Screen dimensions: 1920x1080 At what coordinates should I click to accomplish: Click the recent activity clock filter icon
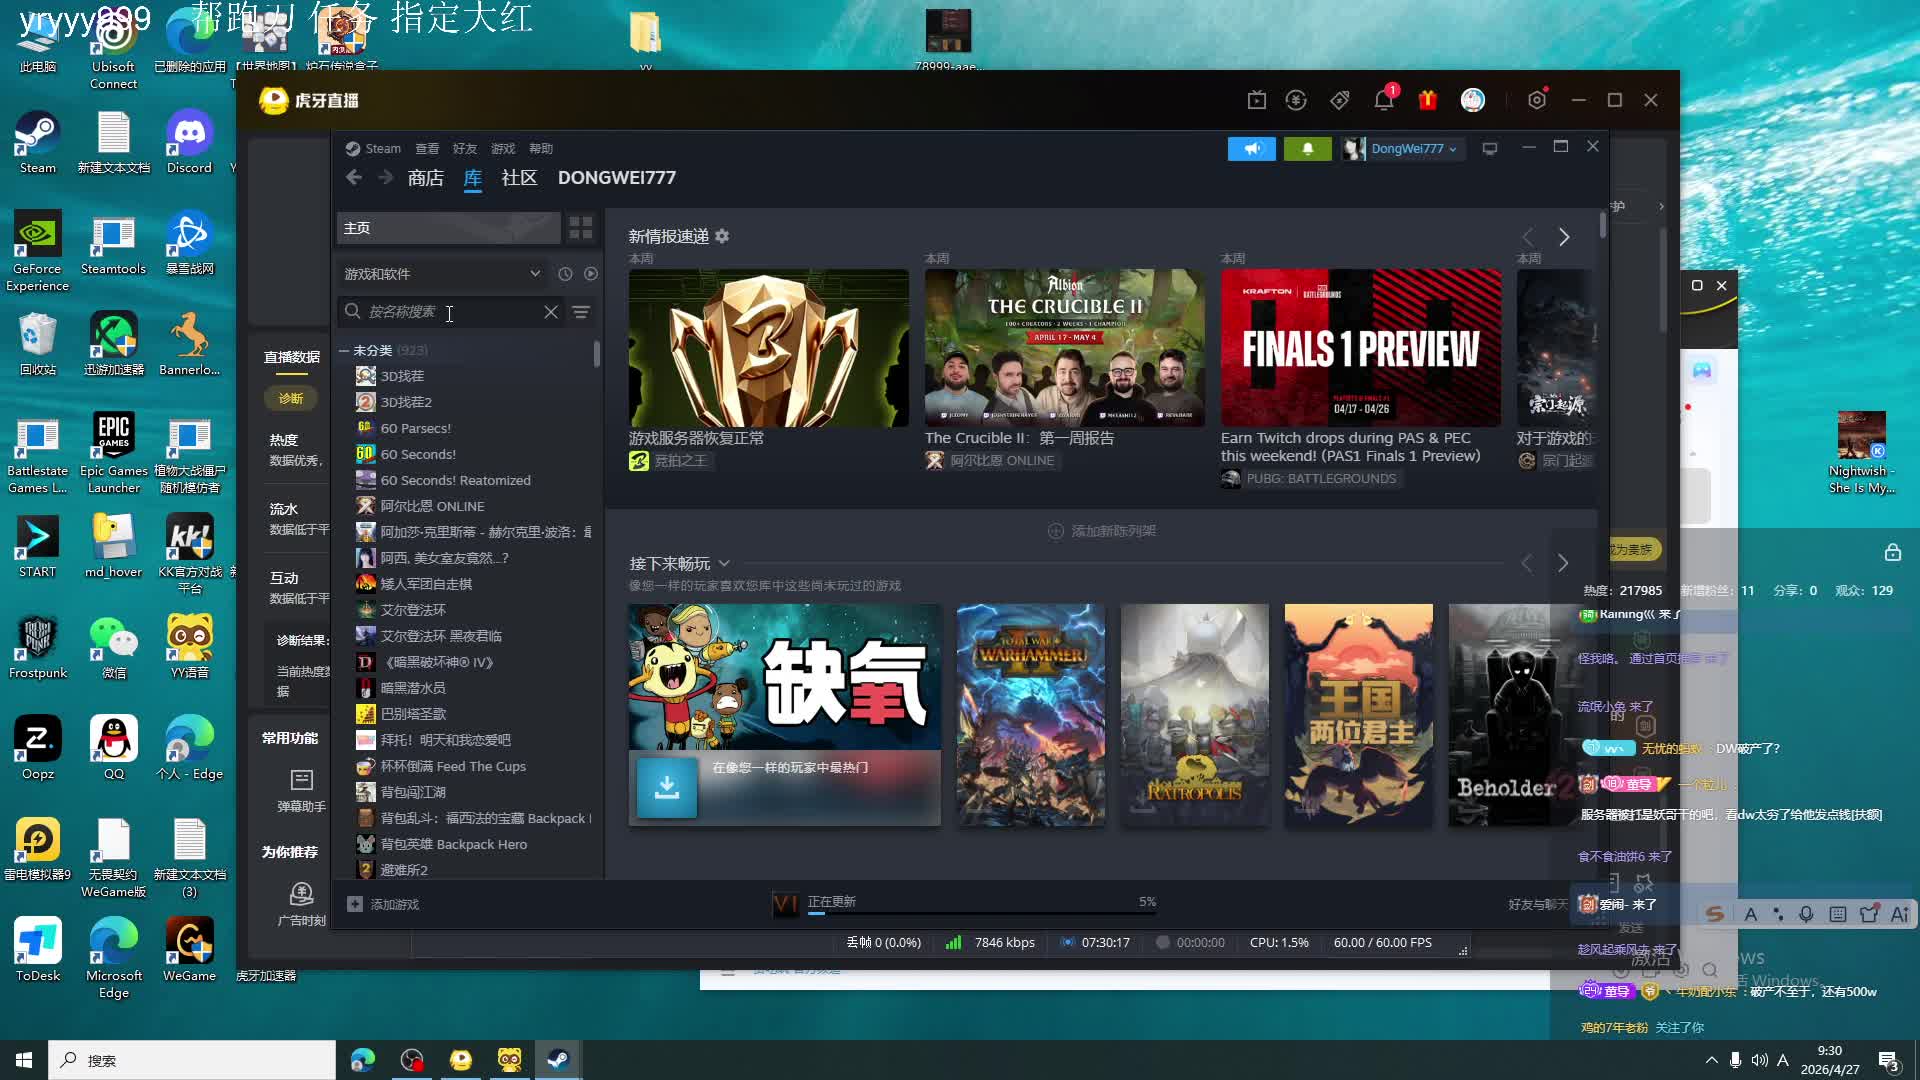565,274
